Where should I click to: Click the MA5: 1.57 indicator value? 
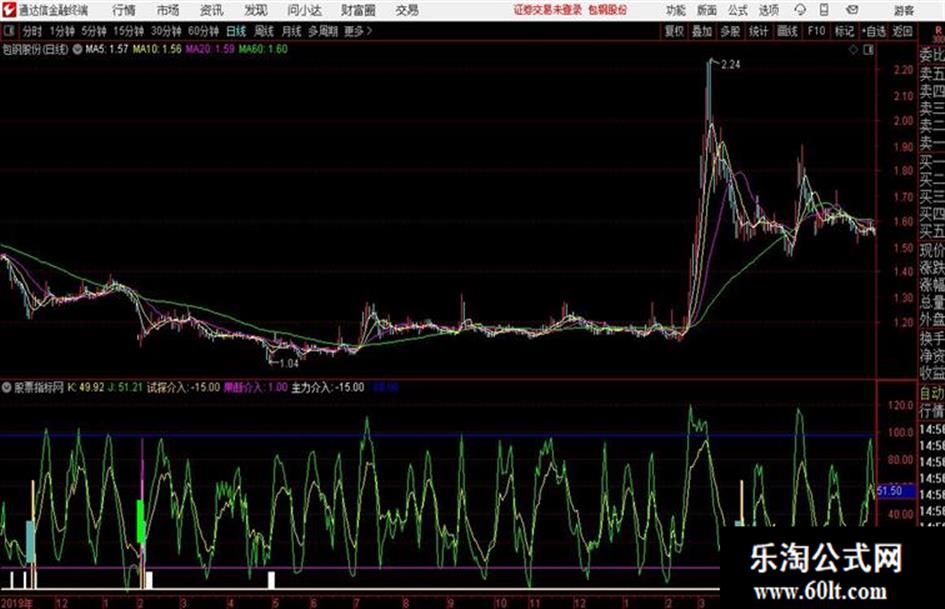pos(107,49)
